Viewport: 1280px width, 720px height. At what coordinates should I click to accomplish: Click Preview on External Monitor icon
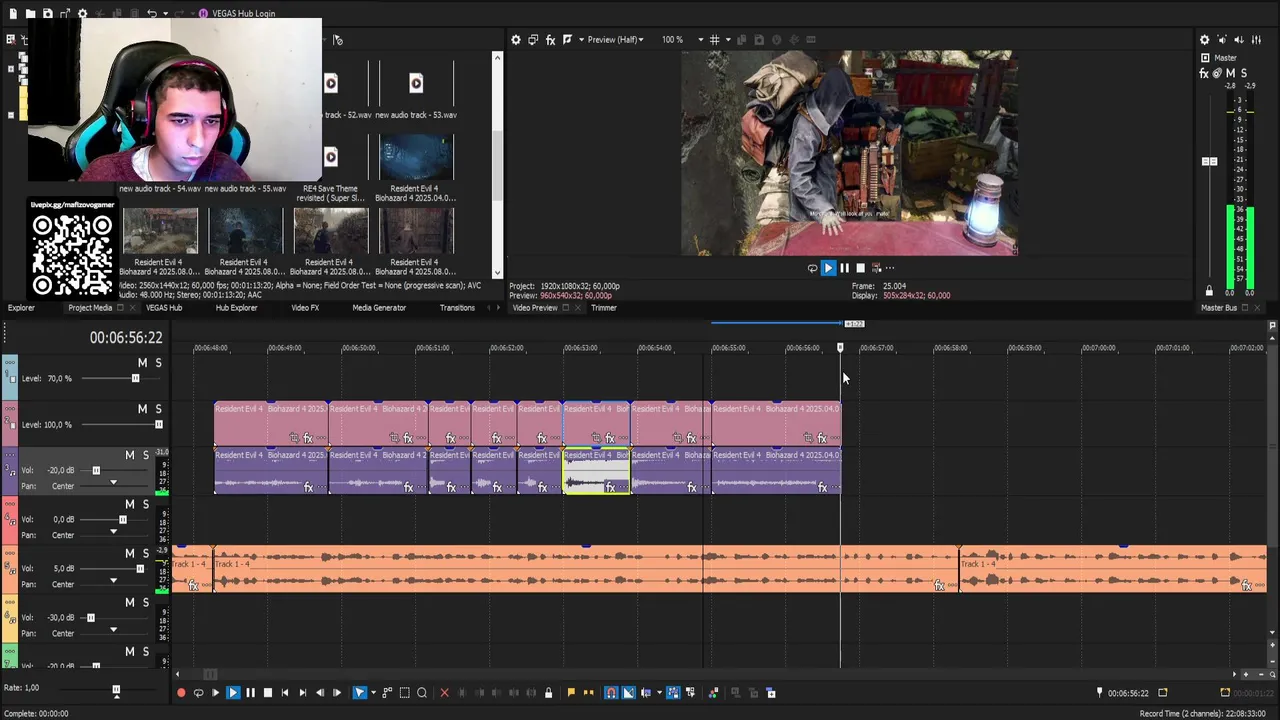533,40
